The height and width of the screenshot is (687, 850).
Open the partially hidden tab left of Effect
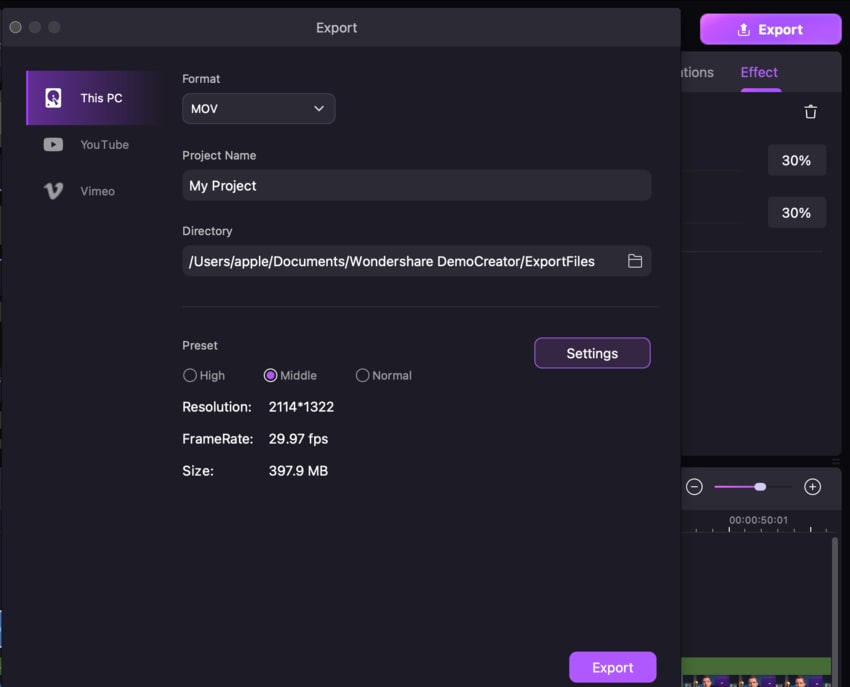[x=698, y=72]
